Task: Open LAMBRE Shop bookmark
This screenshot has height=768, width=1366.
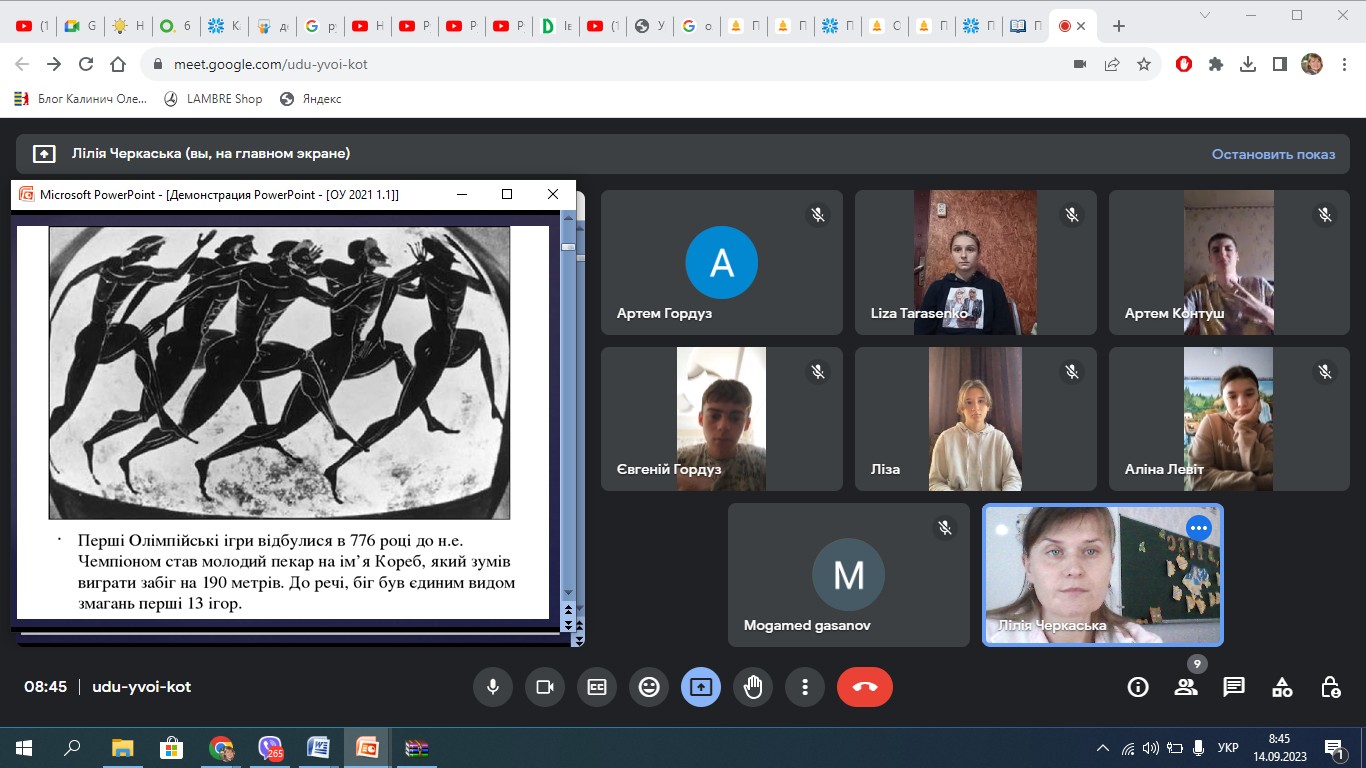Action: (213, 99)
